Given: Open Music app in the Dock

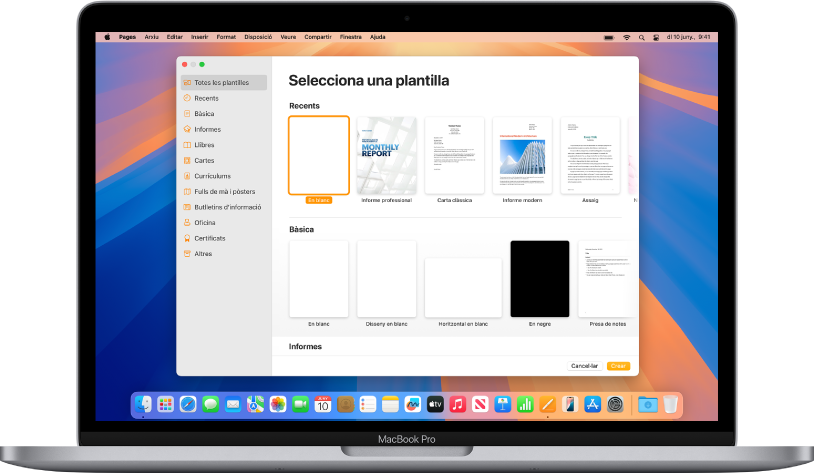Looking at the screenshot, I should pos(457,404).
